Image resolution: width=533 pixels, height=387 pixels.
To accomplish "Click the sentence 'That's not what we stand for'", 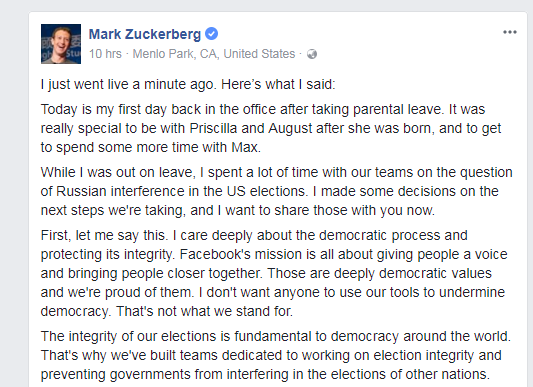I will point(204,311).
